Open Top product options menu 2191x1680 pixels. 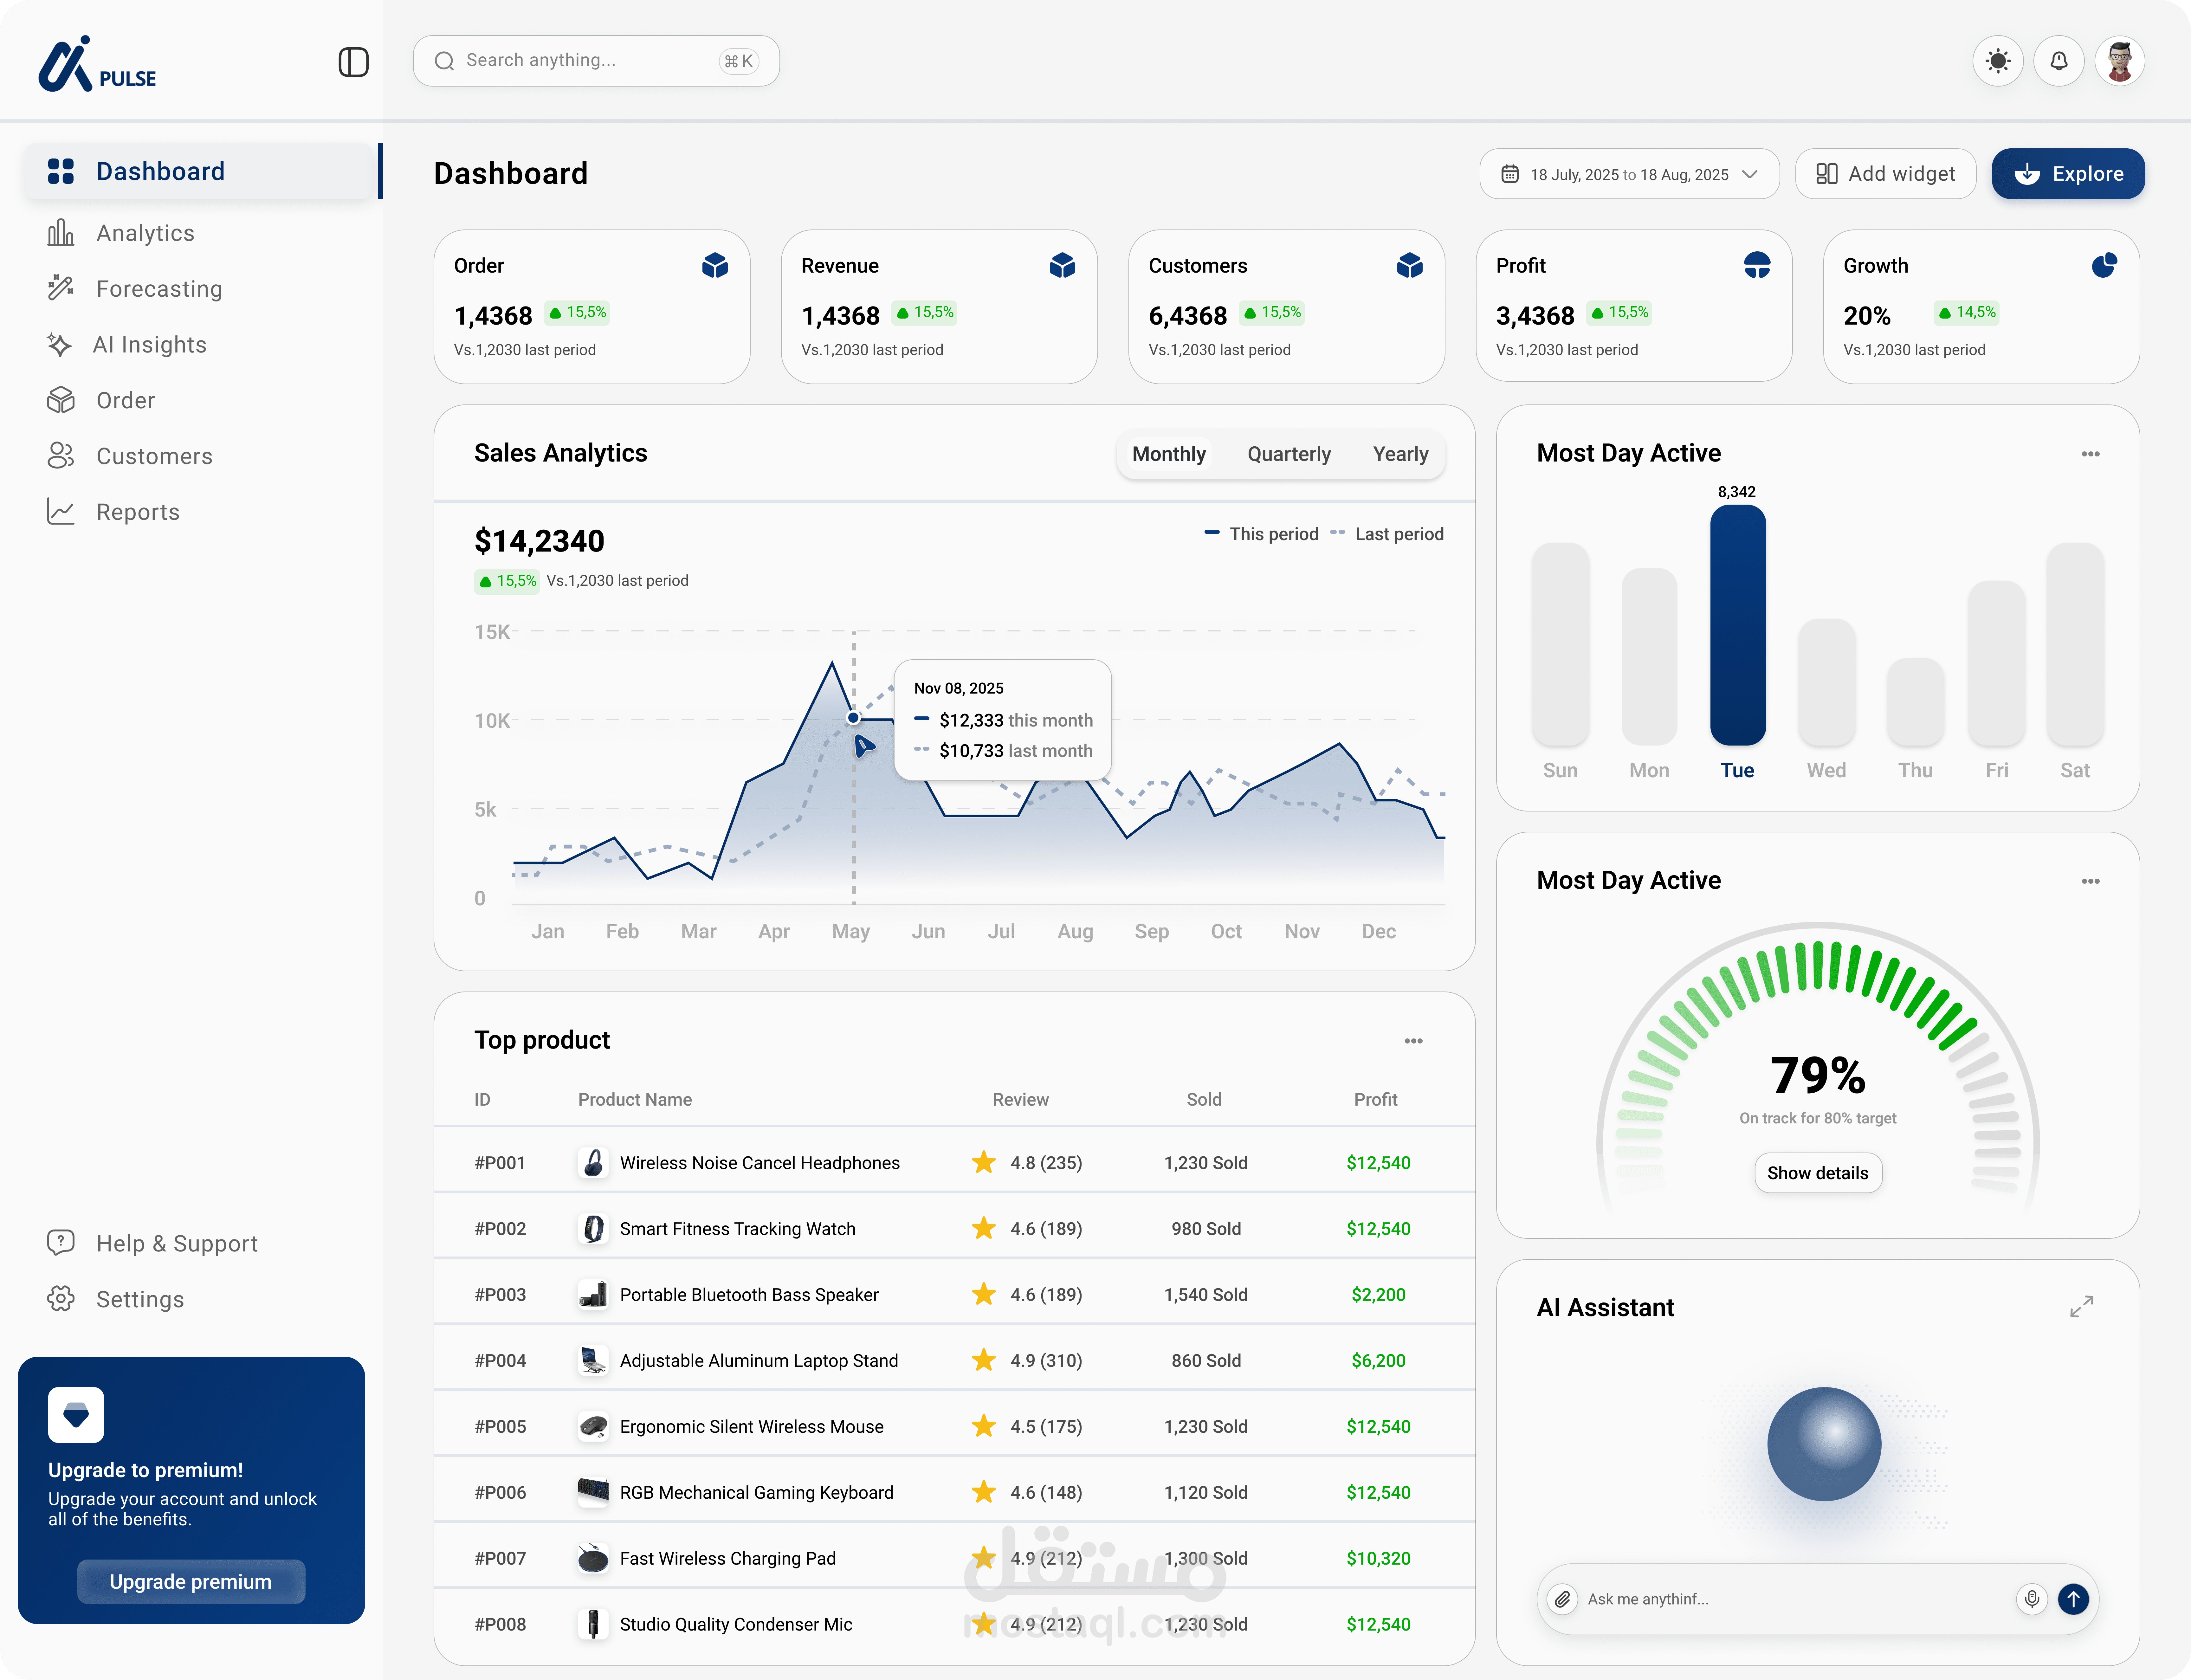pos(1413,1041)
